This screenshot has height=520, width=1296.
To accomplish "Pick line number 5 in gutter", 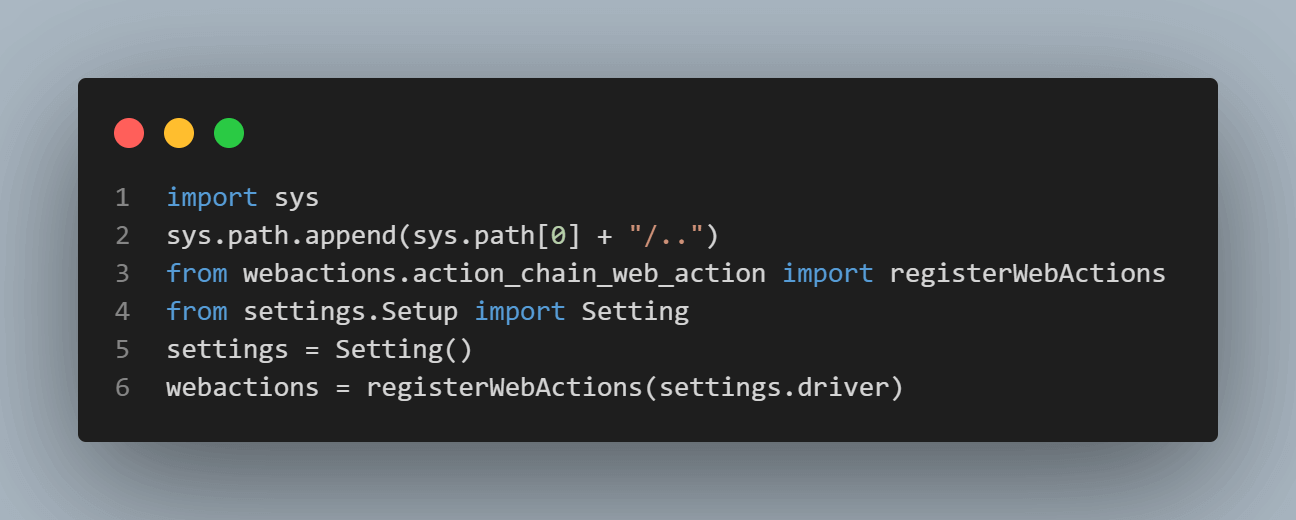I will (x=122, y=350).
